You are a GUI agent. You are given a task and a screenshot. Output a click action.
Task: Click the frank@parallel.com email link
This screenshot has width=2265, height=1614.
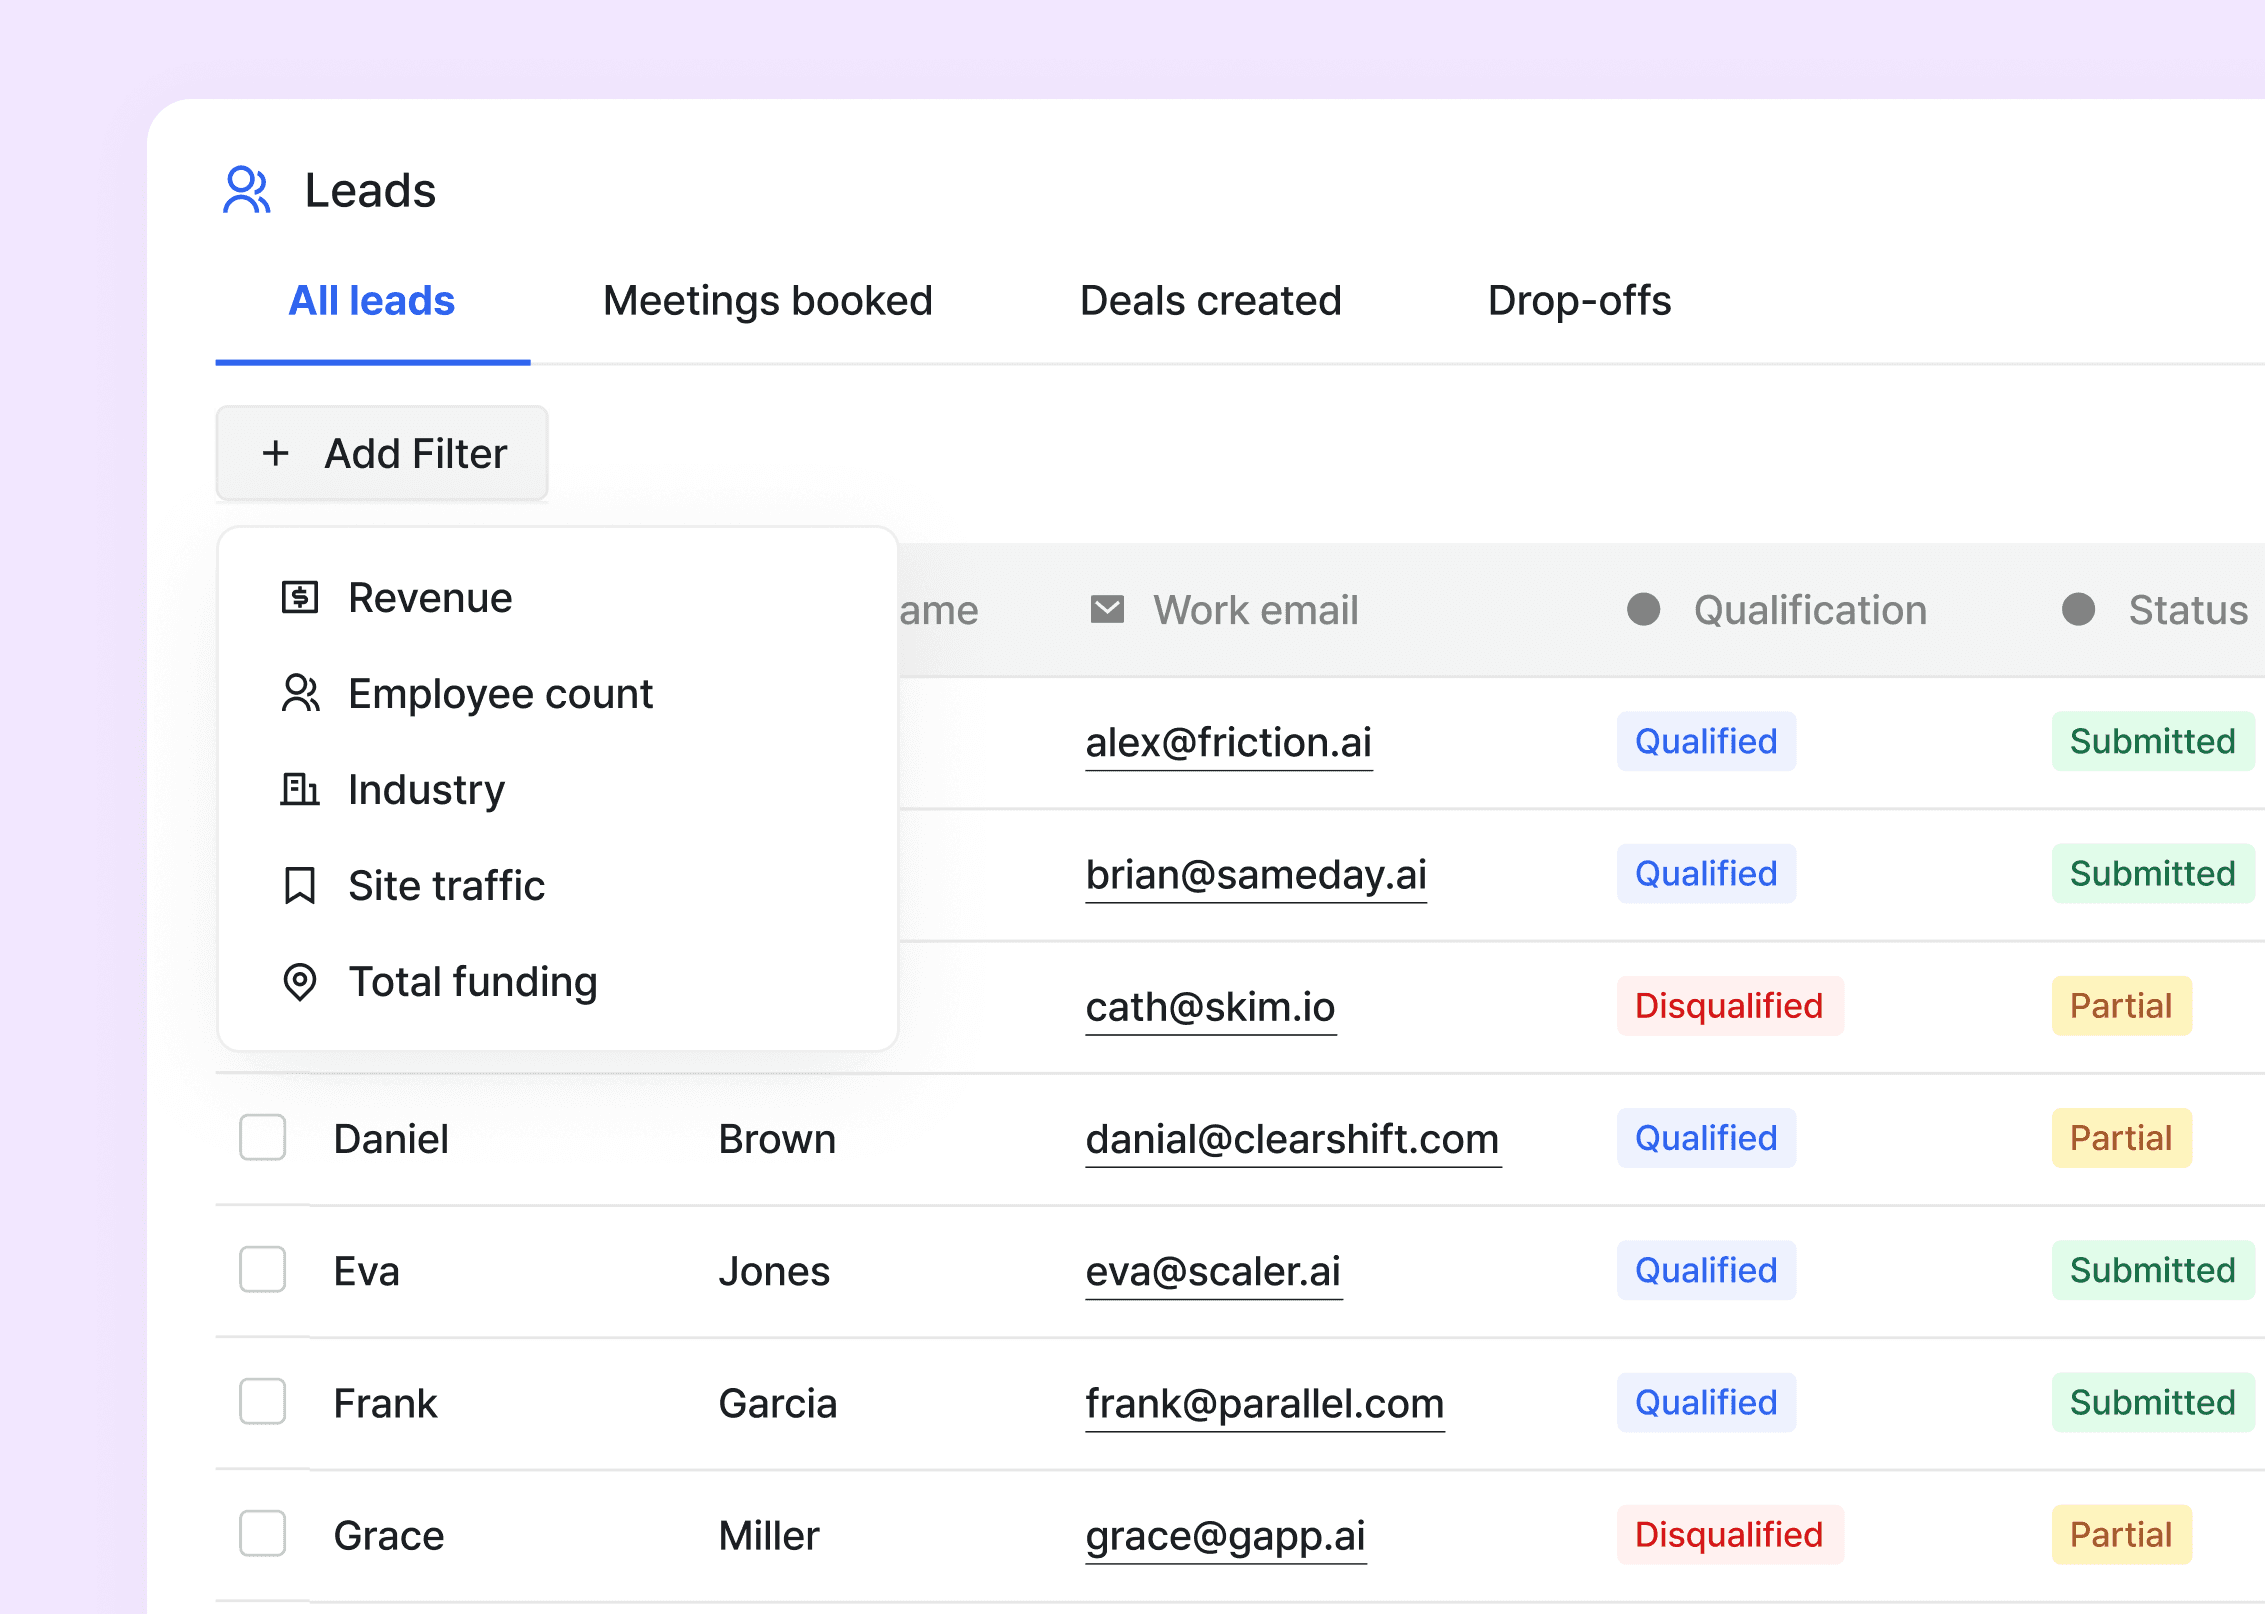[x=1264, y=1404]
